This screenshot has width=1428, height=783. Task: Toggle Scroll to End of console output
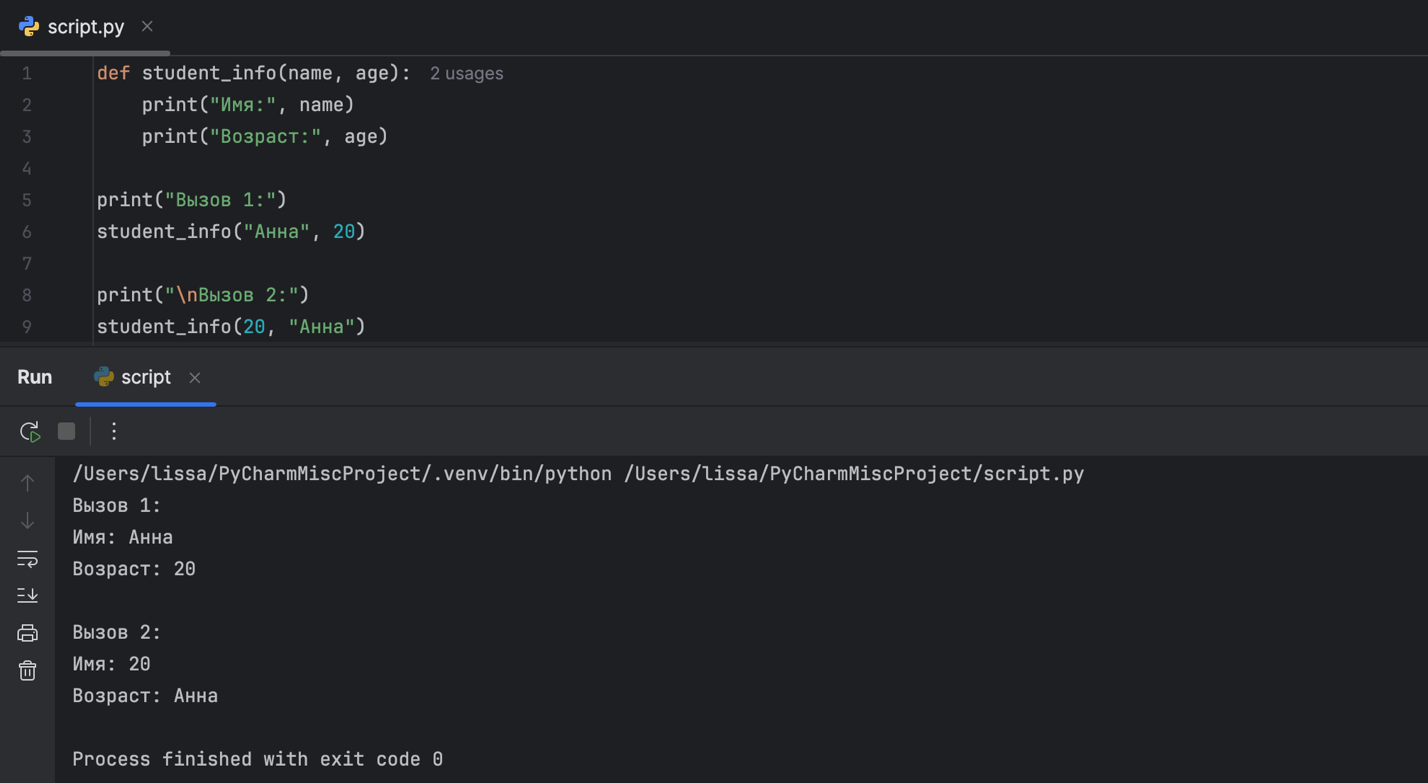coord(27,595)
